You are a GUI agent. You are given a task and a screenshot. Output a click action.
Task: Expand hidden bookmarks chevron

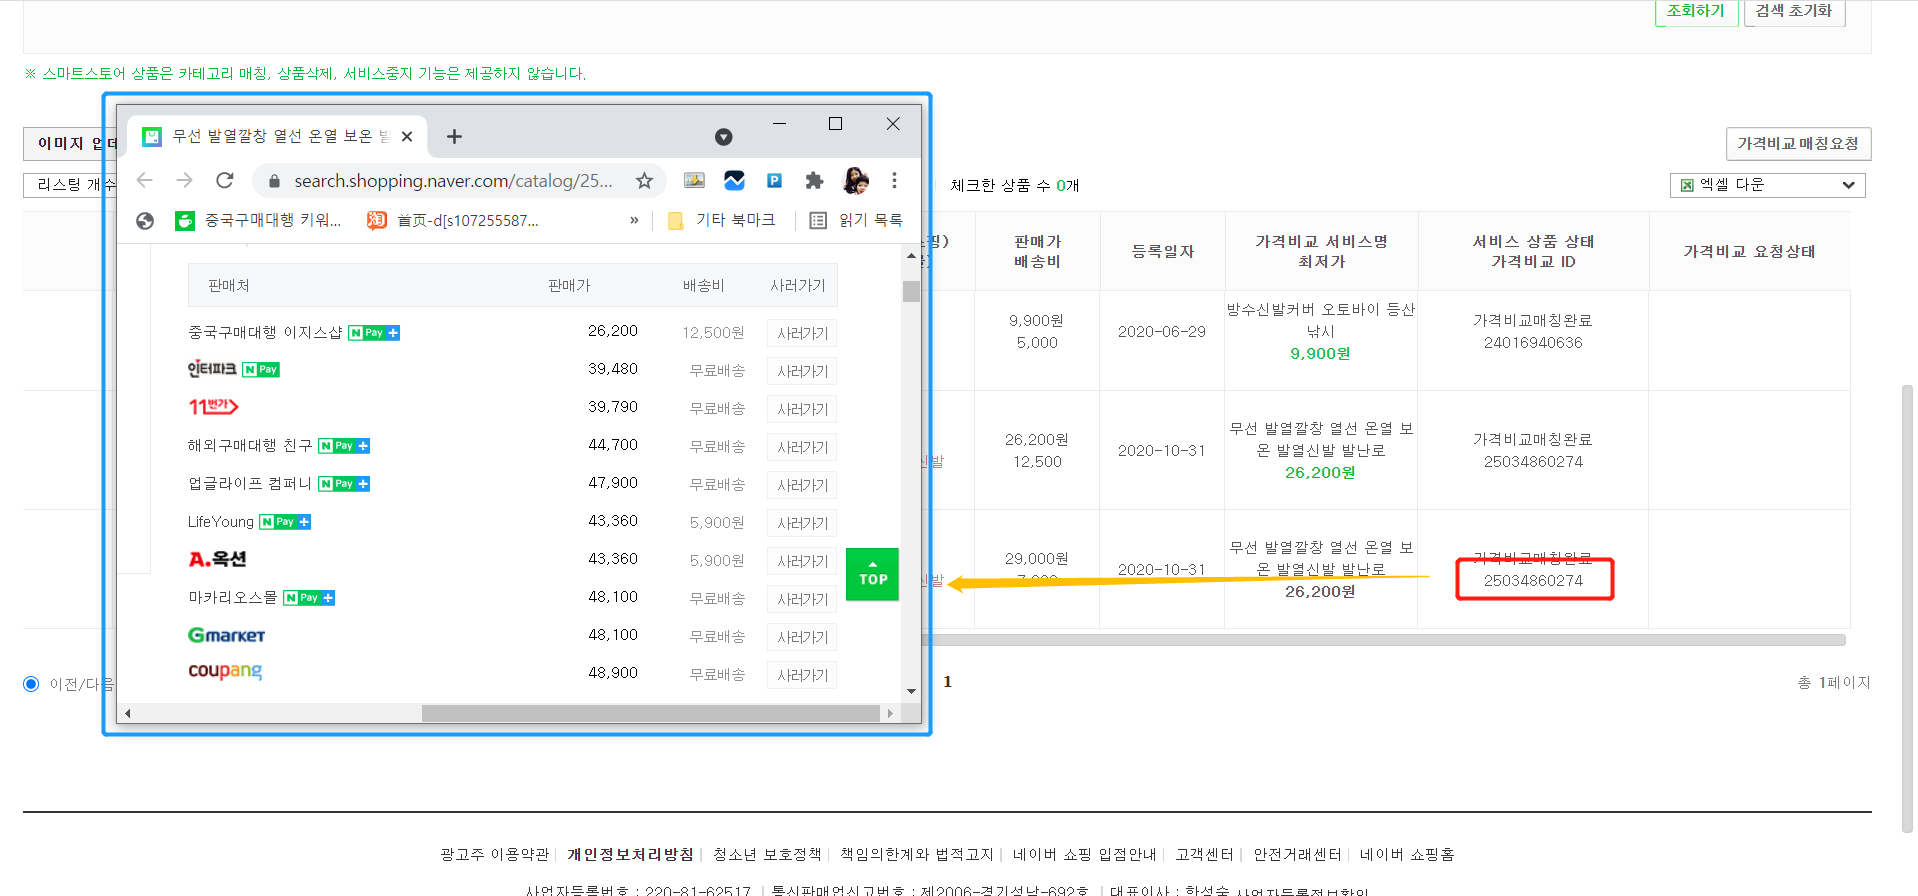click(x=634, y=221)
